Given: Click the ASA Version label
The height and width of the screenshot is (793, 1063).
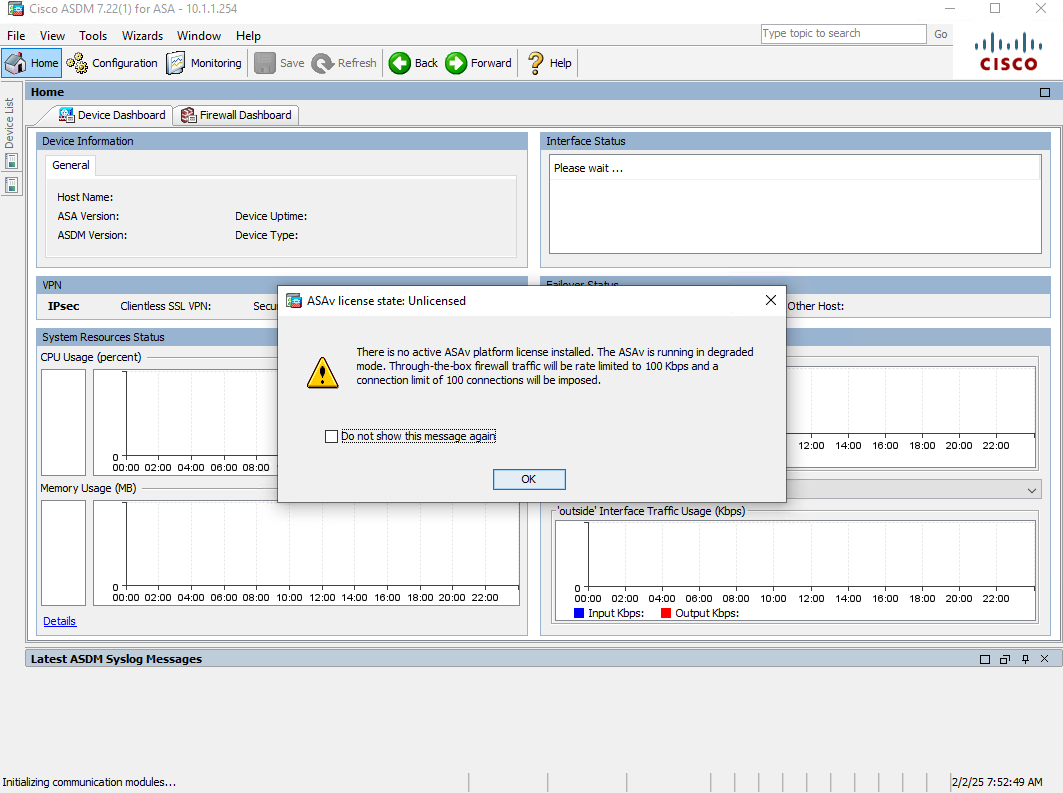Looking at the screenshot, I should tap(88, 216).
